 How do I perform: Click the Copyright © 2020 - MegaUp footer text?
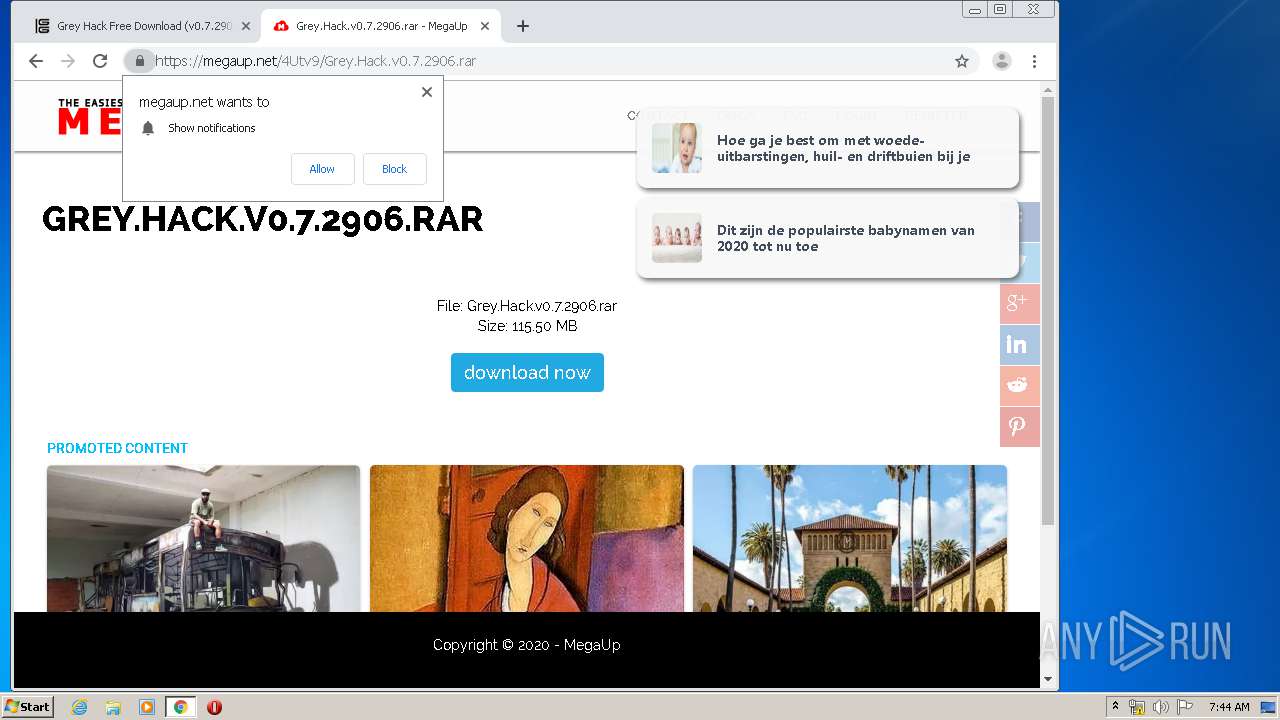point(527,645)
